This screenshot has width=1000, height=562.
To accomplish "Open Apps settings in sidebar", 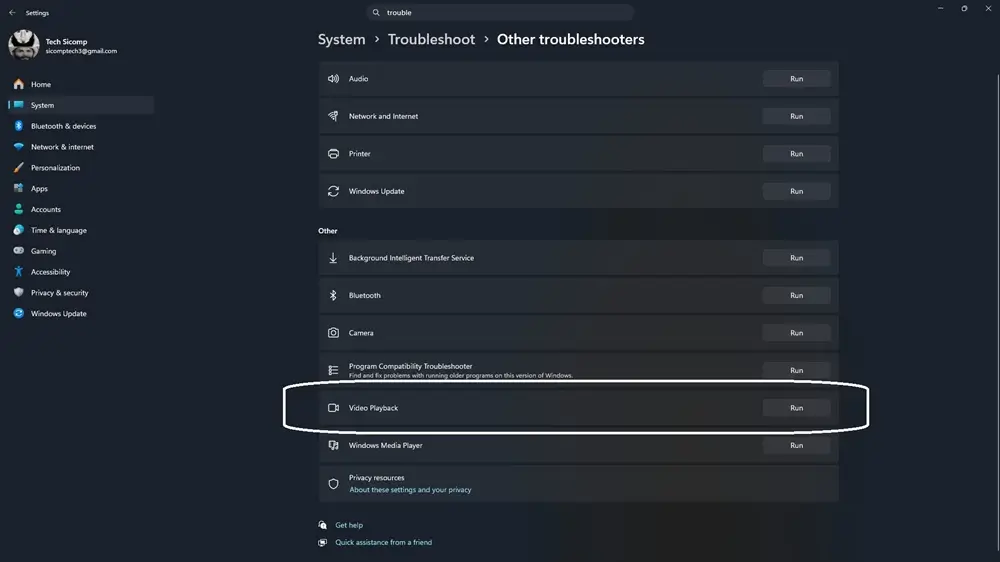I will click(80, 189).
